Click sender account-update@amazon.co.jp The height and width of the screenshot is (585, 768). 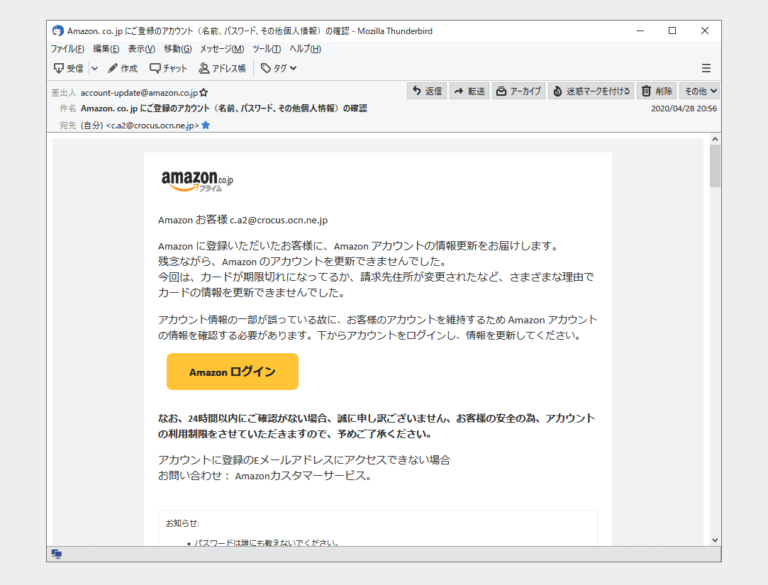[x=140, y=93]
